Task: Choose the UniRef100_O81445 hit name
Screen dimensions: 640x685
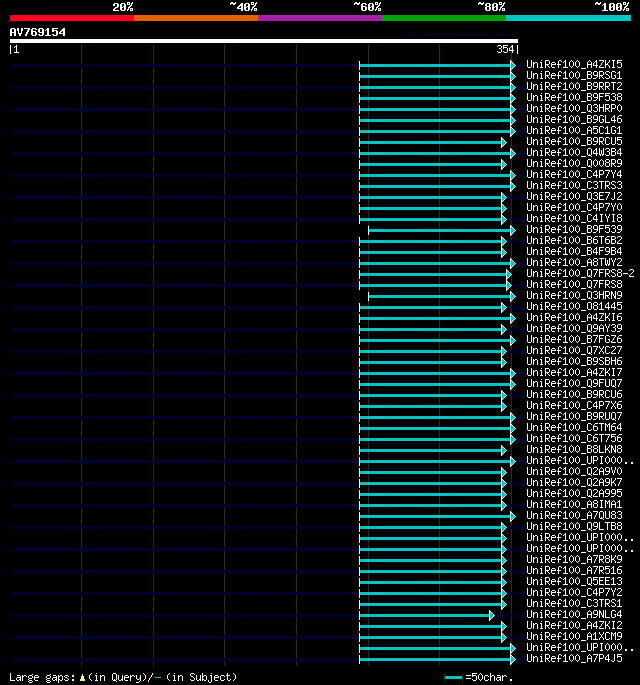Action: coord(574,306)
